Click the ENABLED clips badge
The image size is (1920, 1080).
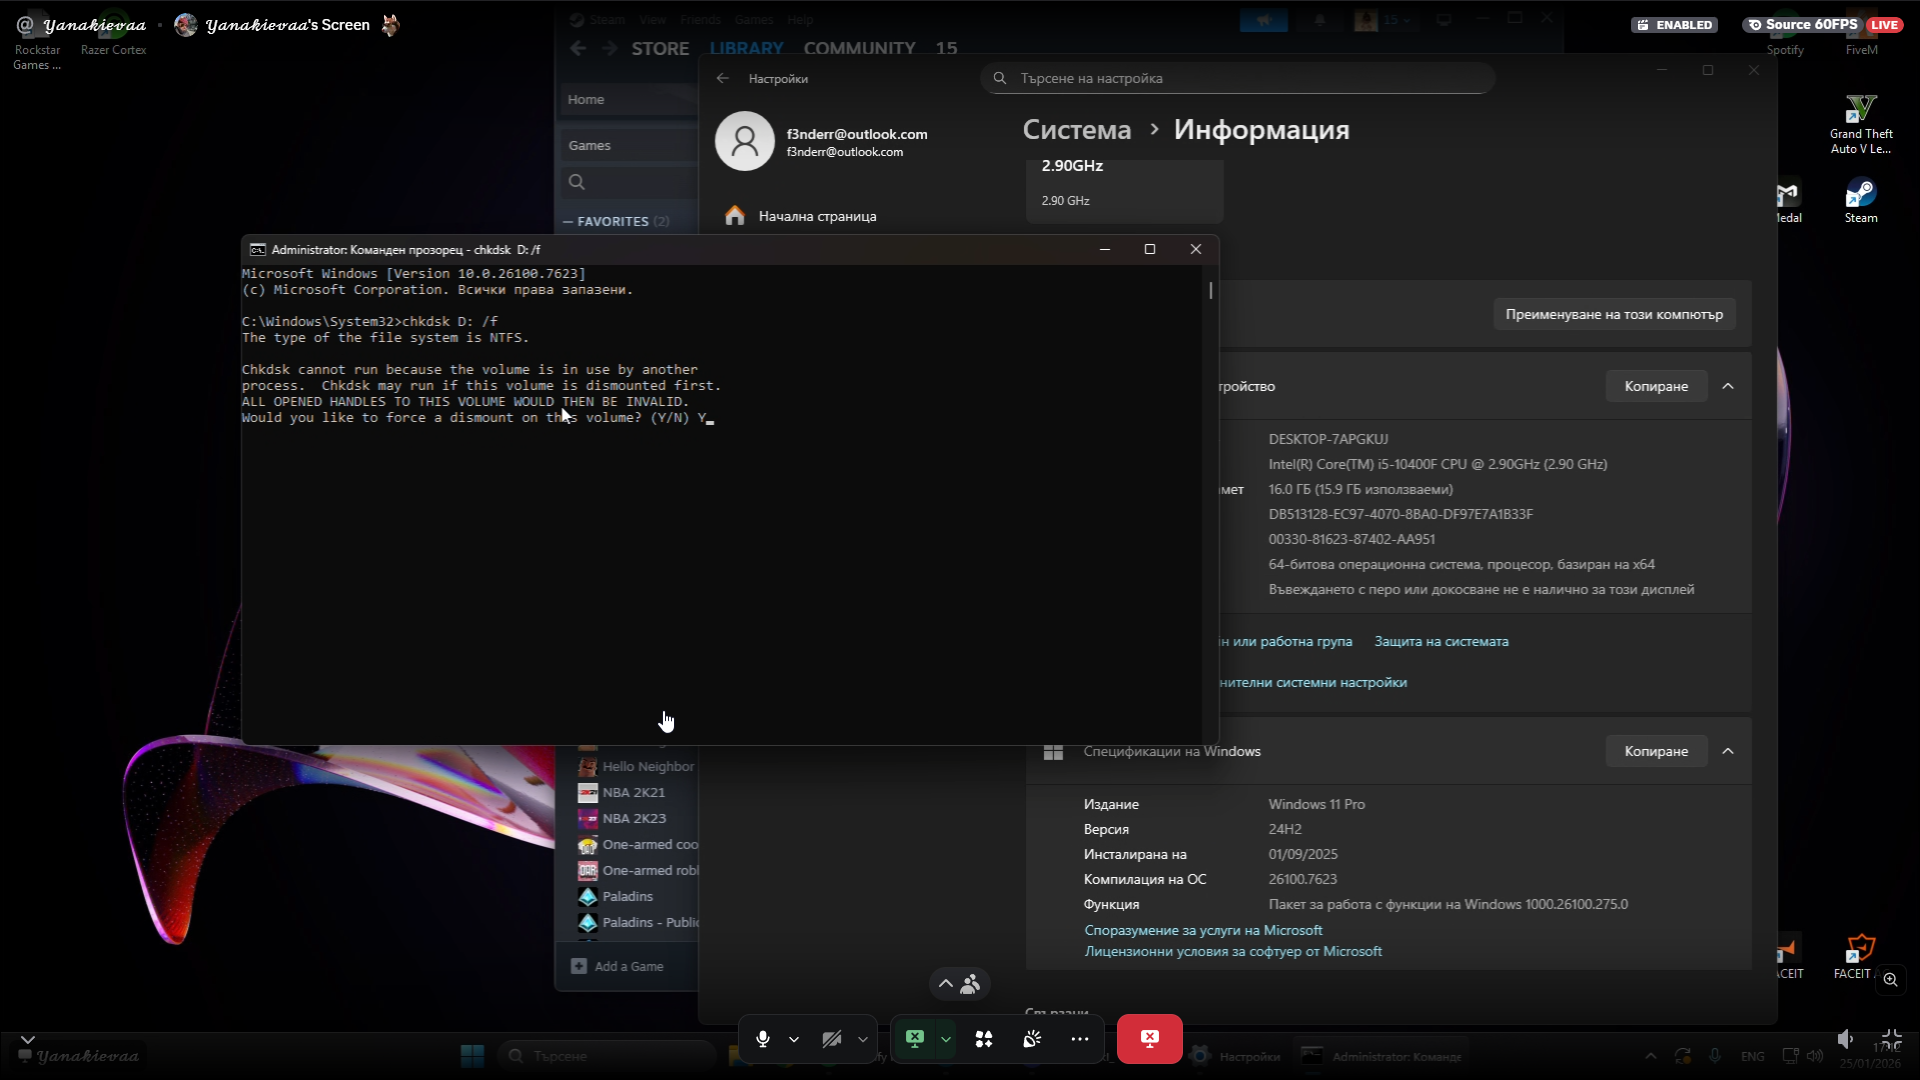coord(1675,25)
